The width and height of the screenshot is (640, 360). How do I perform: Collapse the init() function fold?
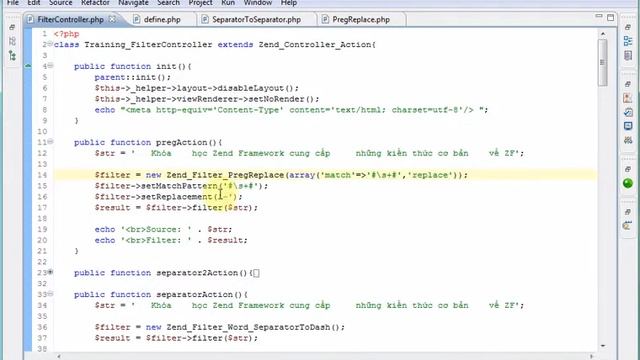(51, 65)
